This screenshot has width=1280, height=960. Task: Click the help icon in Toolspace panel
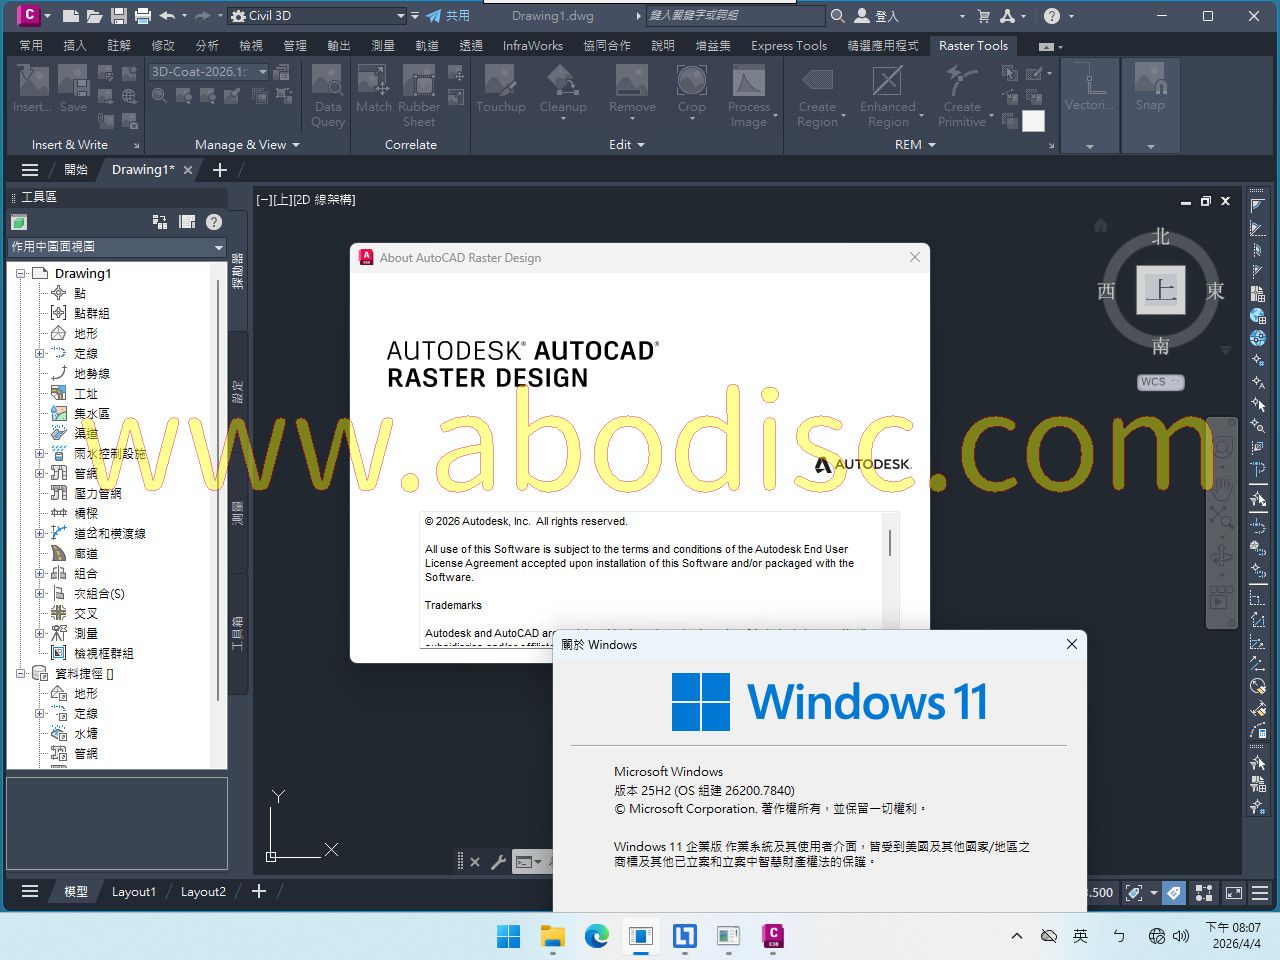[x=214, y=222]
